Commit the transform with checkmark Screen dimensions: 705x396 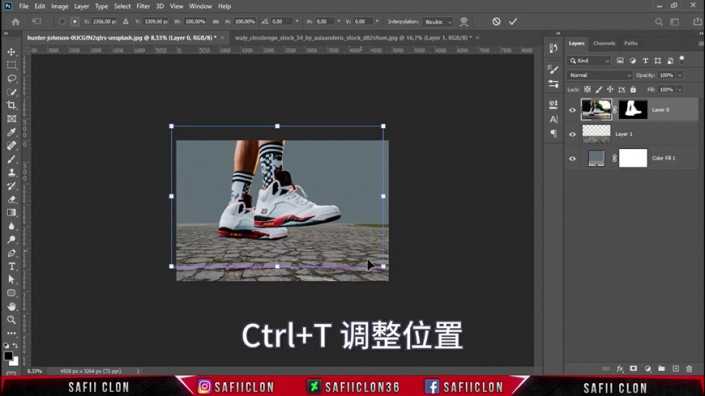pyautogui.click(x=513, y=21)
